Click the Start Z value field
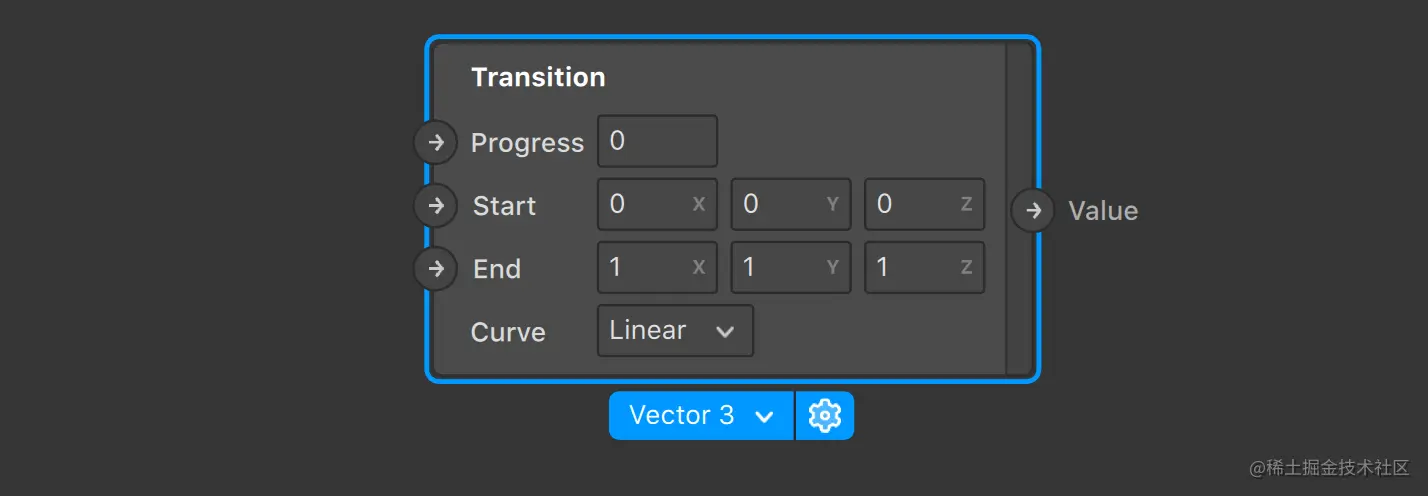 point(924,205)
